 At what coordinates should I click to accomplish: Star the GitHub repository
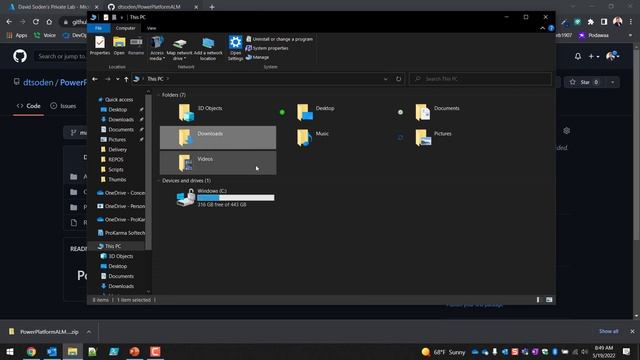click(584, 82)
